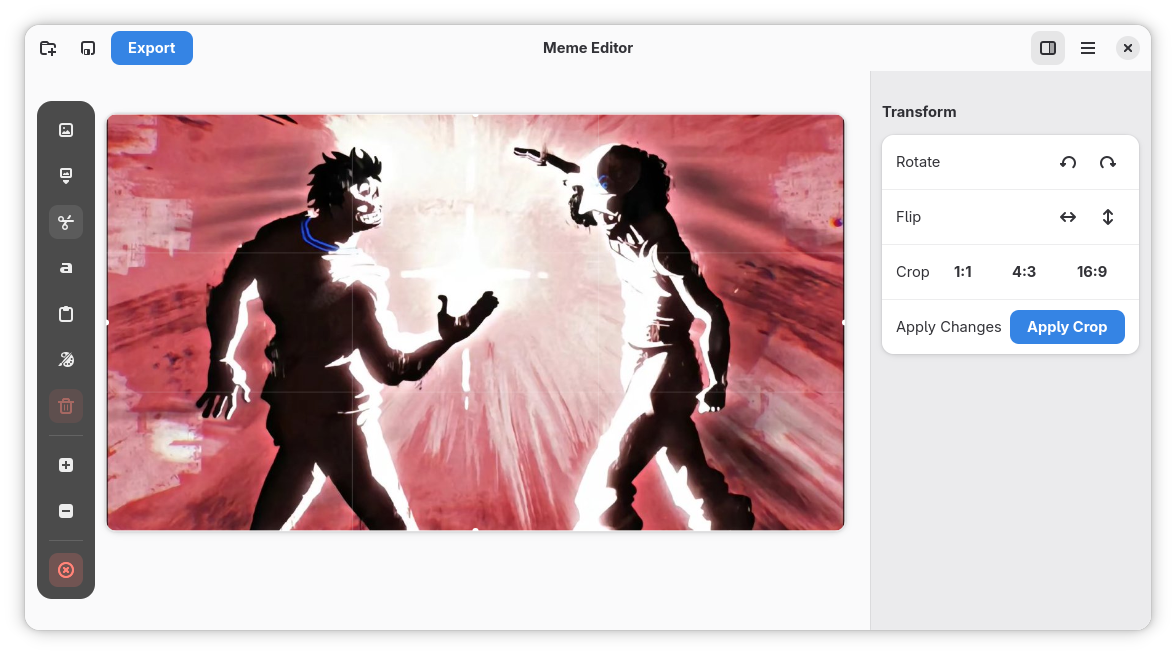Viewport: 1176px width, 655px height.
Task: Set crop ratio to 1:1
Action: (963, 272)
